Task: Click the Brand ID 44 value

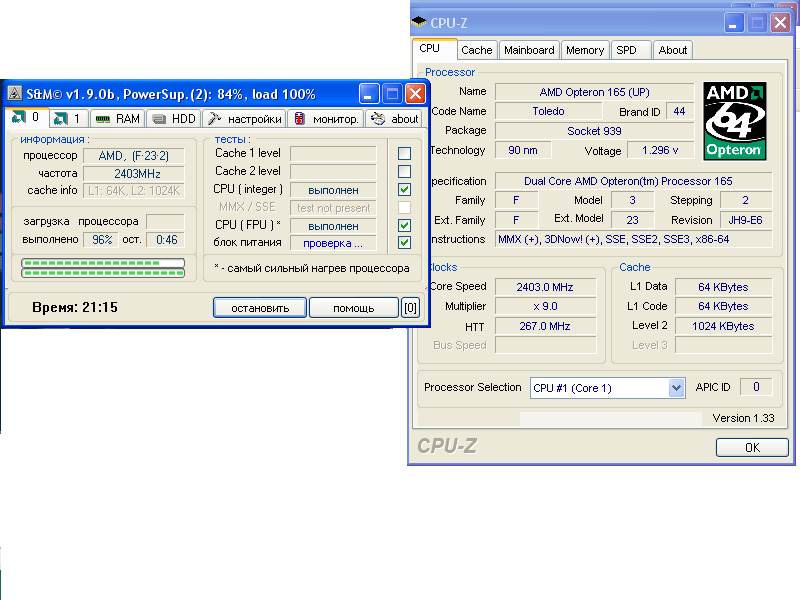Action: tap(680, 111)
